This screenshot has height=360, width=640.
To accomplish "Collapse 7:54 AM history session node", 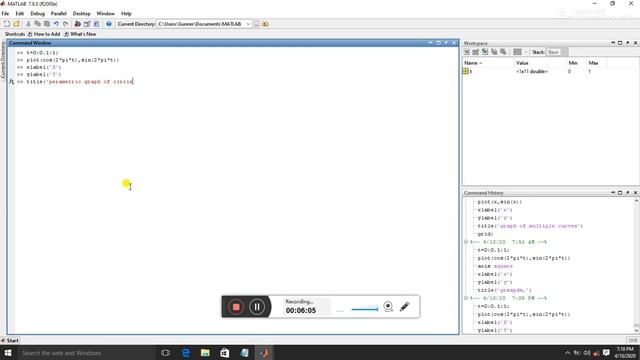I will 466,242.
